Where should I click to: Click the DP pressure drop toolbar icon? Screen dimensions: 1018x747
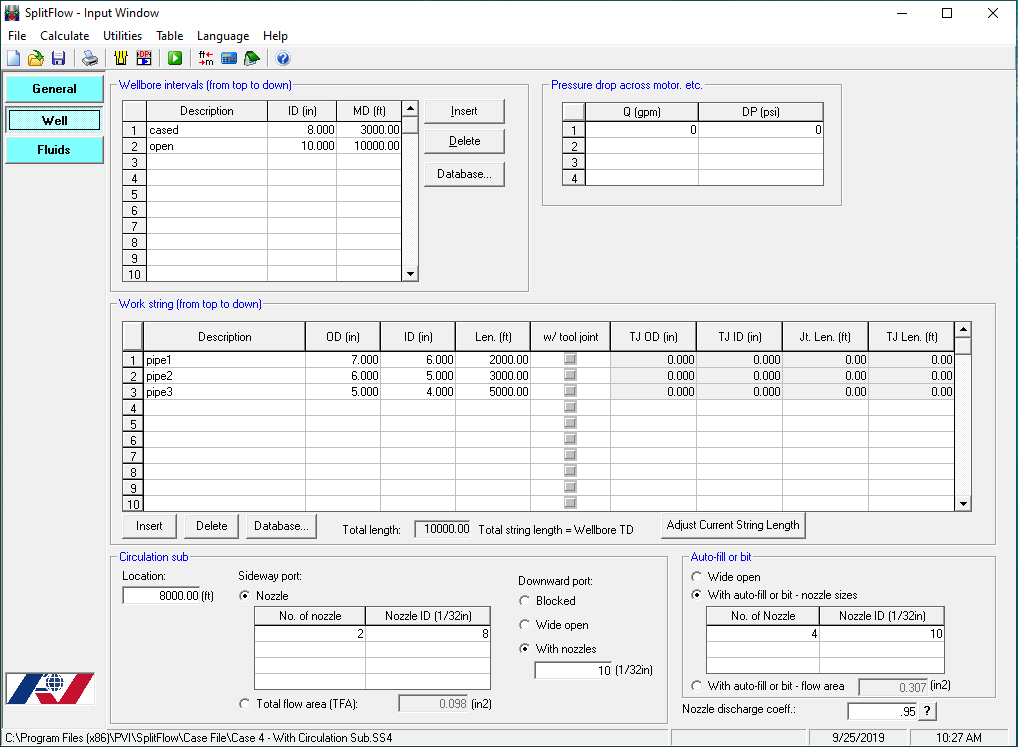point(143,58)
